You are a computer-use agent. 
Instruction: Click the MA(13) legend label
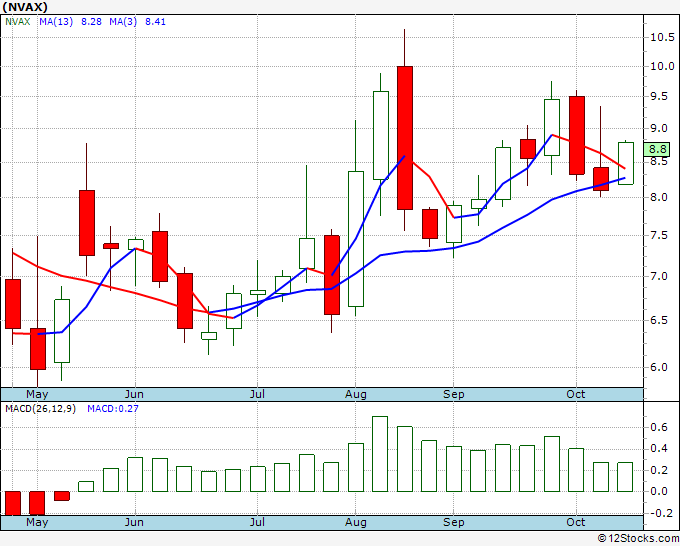point(56,22)
